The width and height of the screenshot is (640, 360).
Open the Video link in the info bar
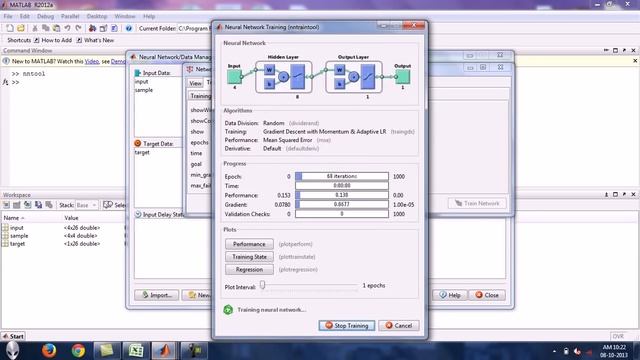[x=91, y=61]
